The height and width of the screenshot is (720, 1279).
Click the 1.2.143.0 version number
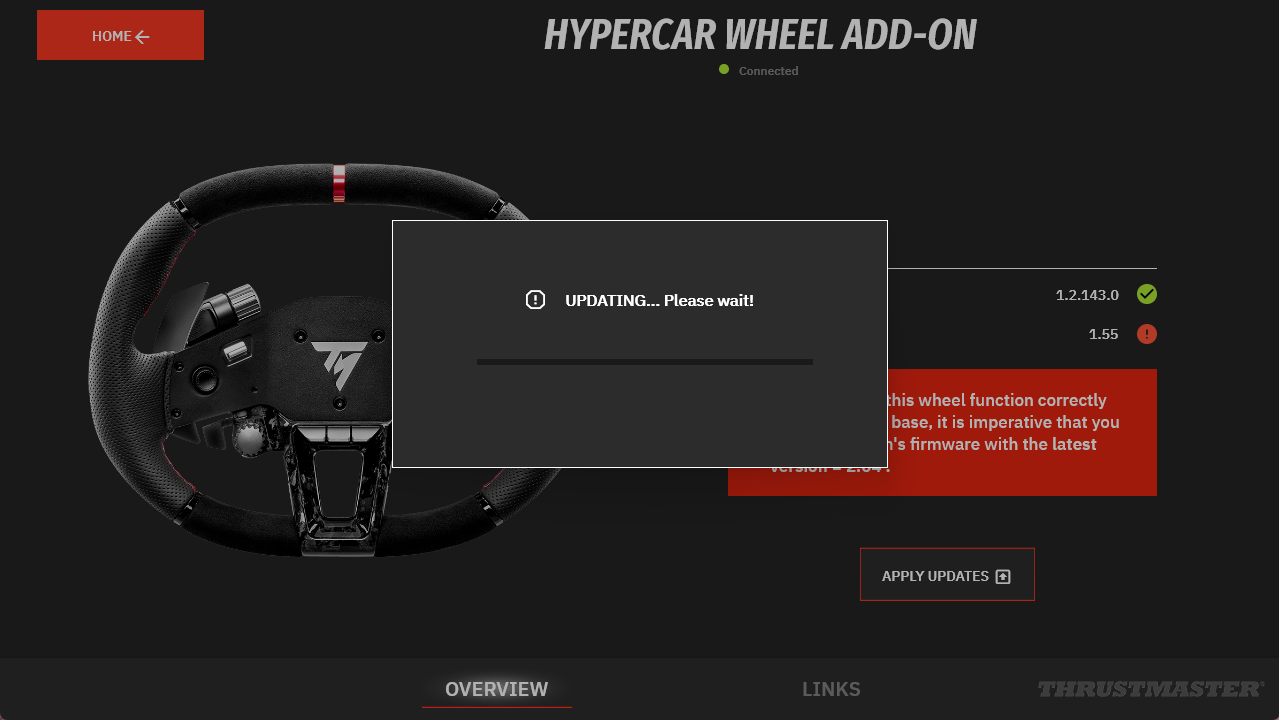pos(1087,295)
